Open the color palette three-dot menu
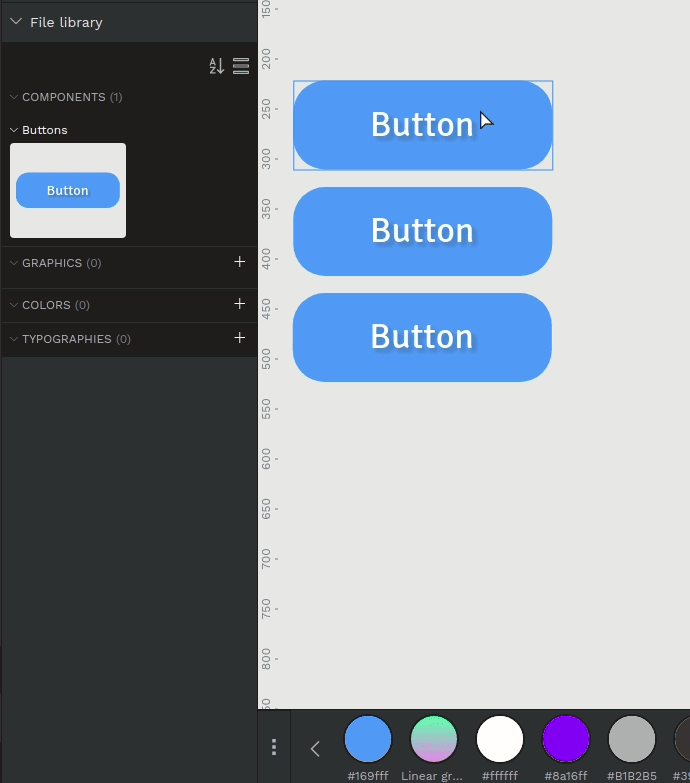Screen dimensions: 690x783 (x=274, y=747)
